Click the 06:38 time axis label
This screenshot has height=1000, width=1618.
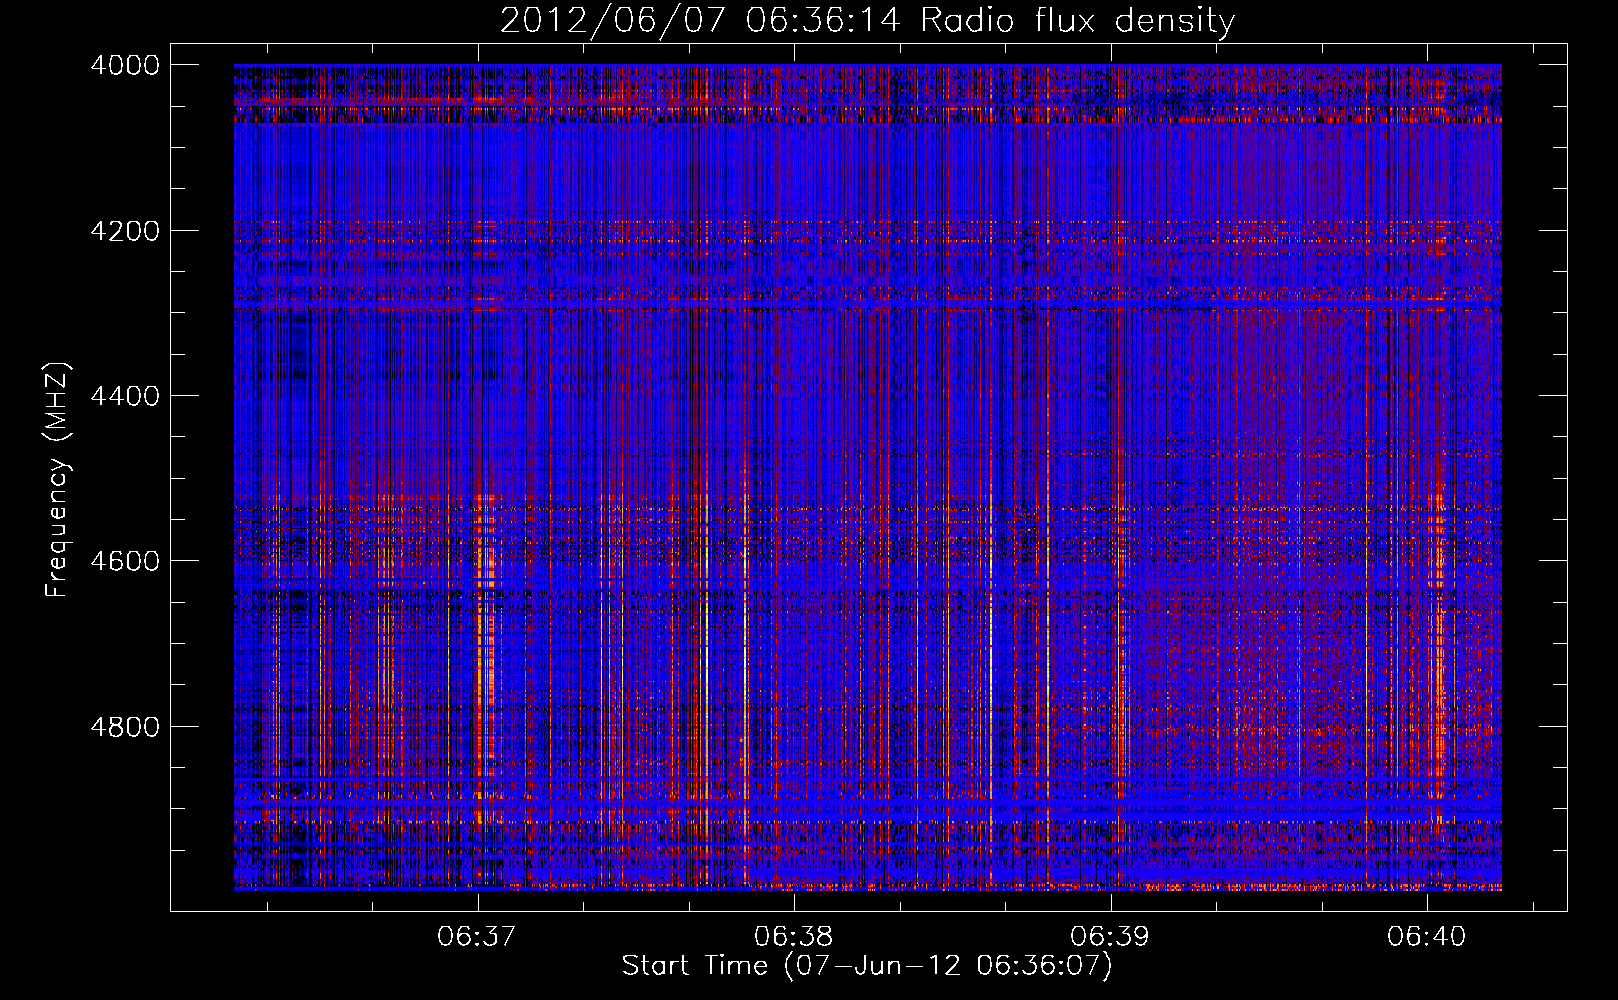point(794,936)
